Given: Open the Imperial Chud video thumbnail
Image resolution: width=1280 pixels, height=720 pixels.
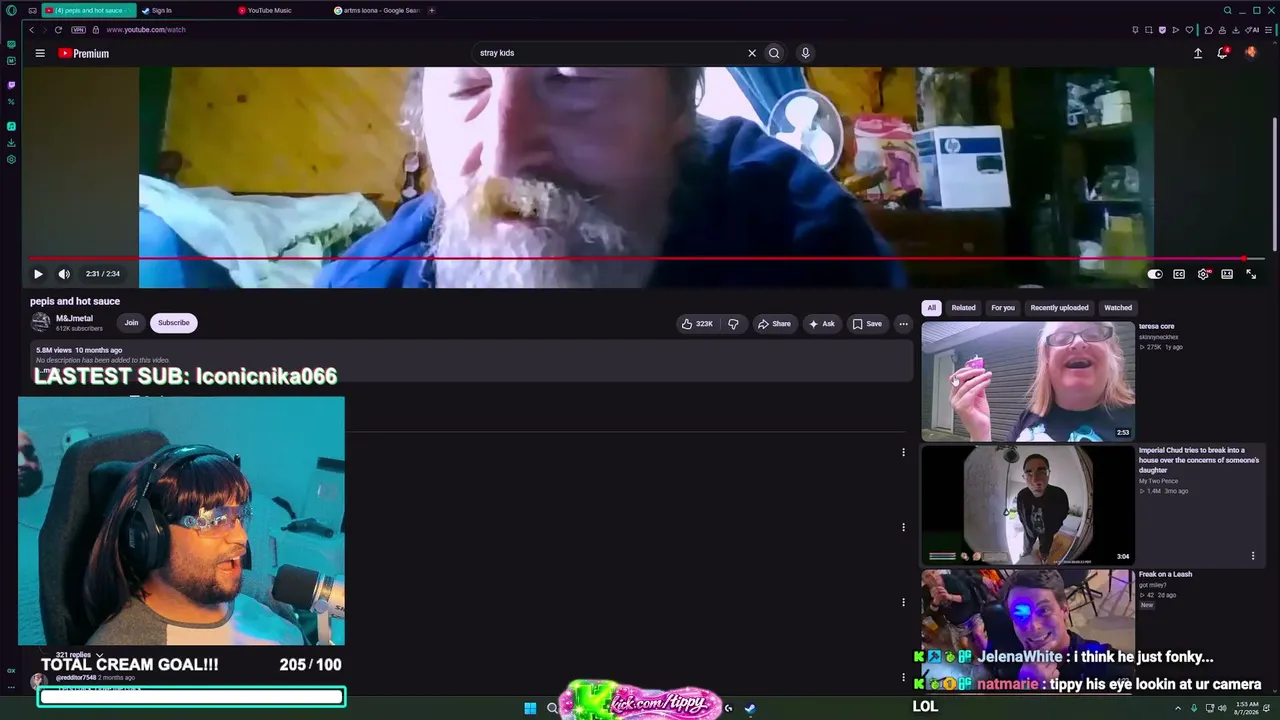Looking at the screenshot, I should pyautogui.click(x=1028, y=505).
